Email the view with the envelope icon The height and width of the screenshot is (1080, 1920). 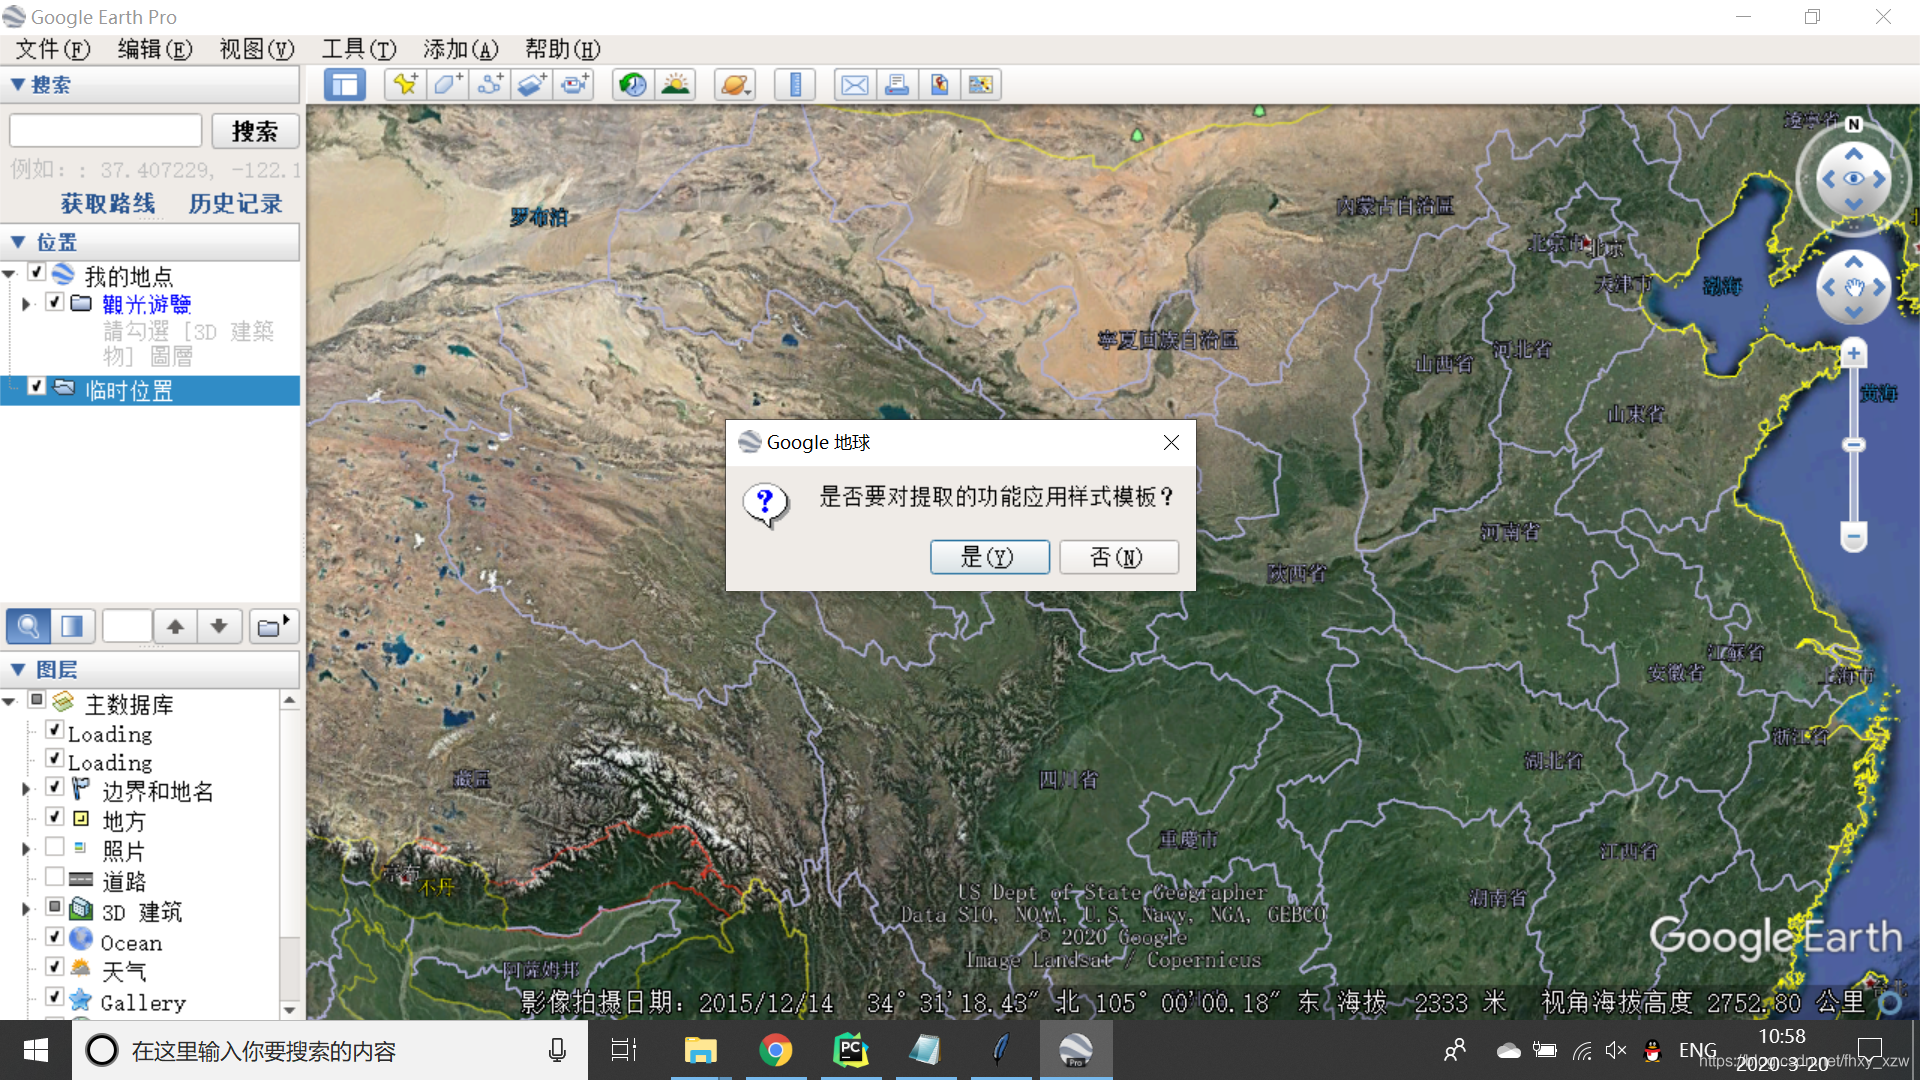[855, 85]
